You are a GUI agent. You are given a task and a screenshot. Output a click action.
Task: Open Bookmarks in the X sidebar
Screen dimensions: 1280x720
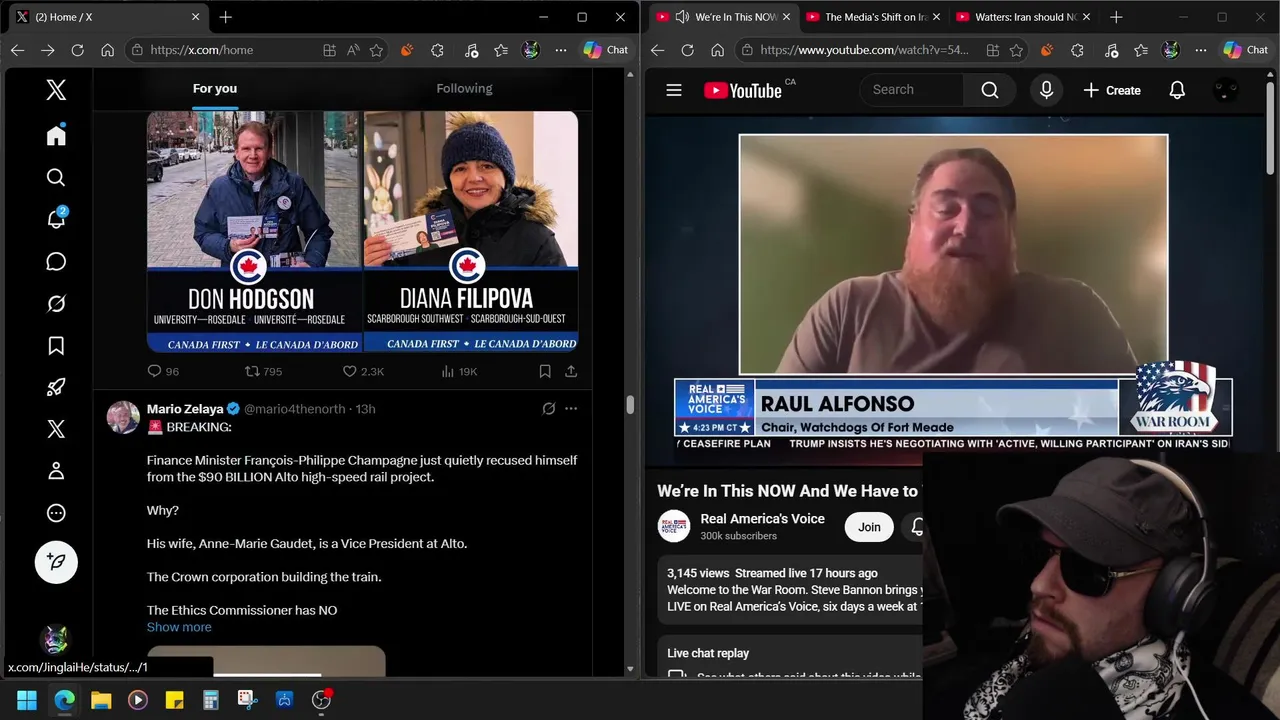coord(56,345)
